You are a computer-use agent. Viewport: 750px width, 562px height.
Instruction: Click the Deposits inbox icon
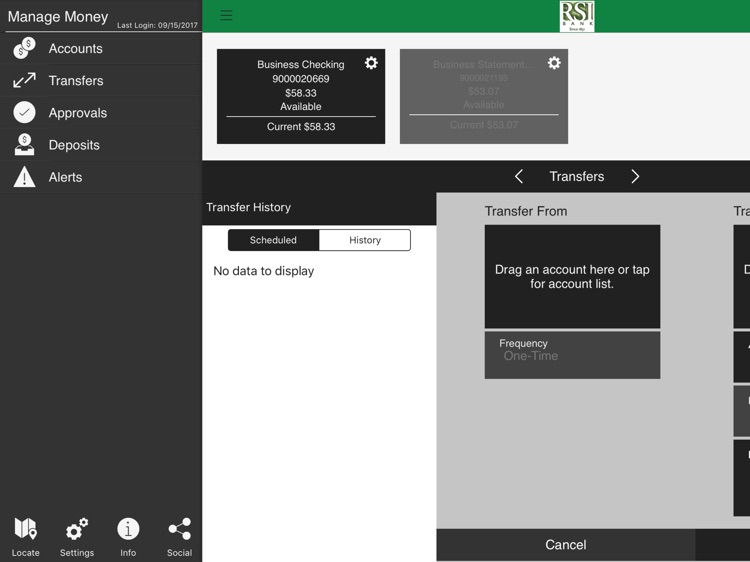coord(24,145)
